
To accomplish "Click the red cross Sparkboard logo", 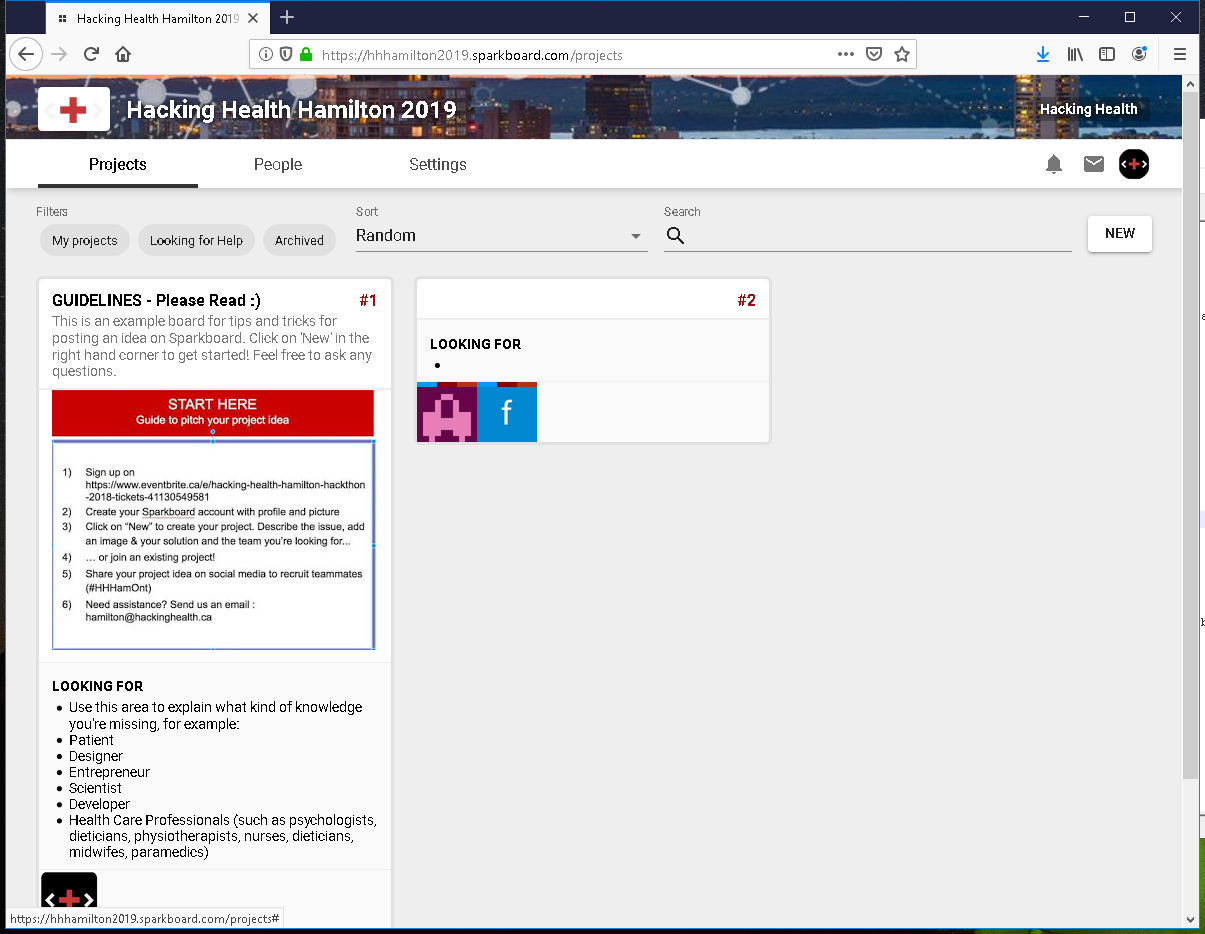I will click(x=74, y=110).
